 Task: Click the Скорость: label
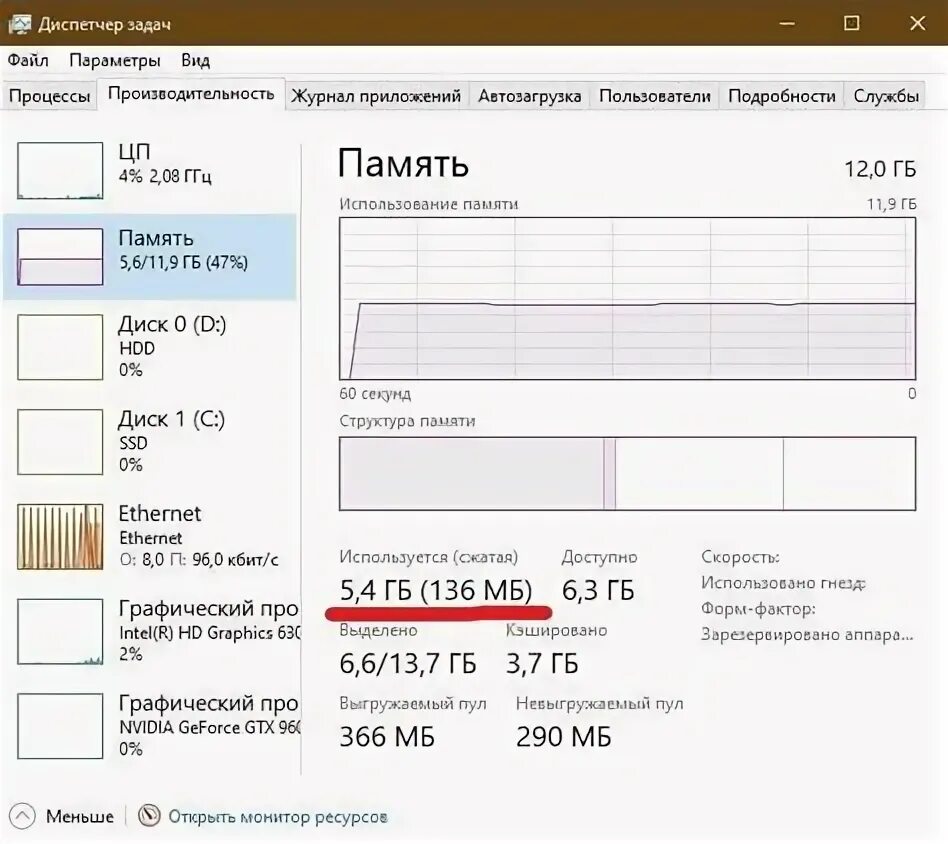(740, 557)
